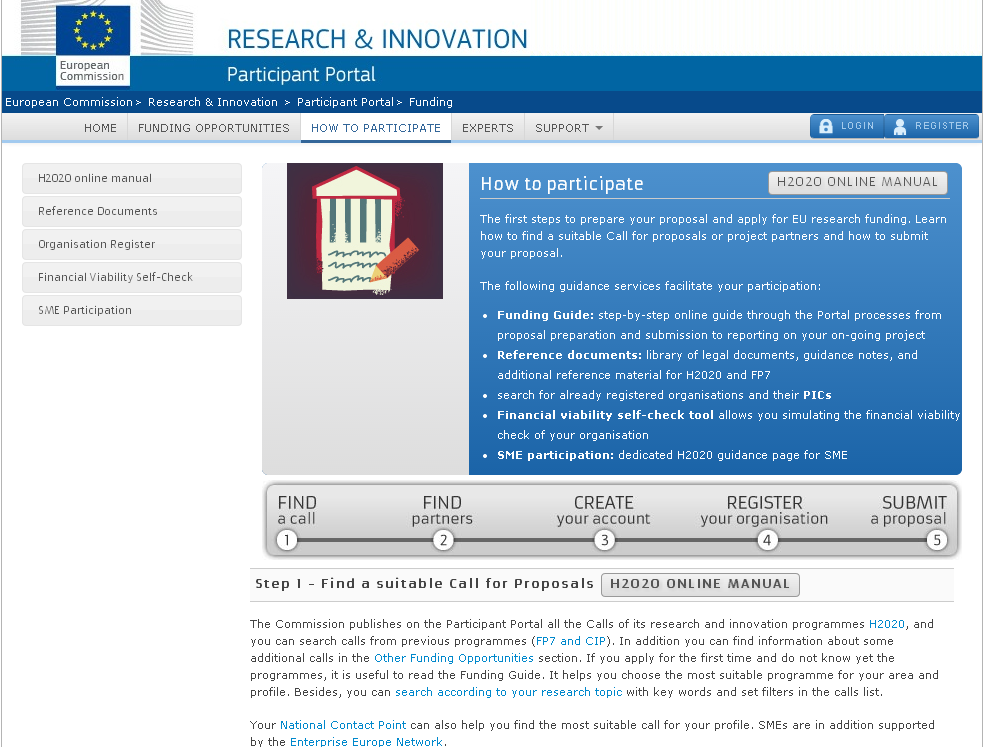988x747 pixels.
Task: Open H2020 online manual in sidebar
Action: pyautogui.click(x=132, y=178)
